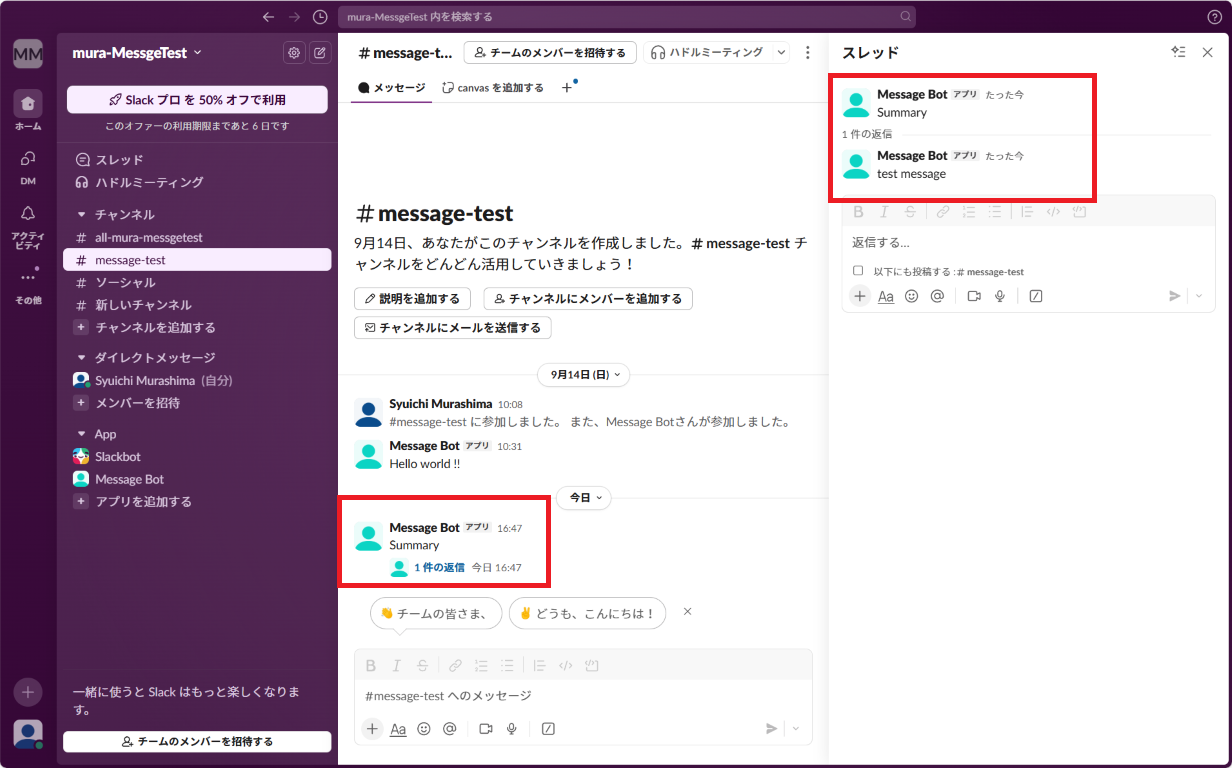The height and width of the screenshot is (768, 1232).
Task: Check the also post to #message-test box
Action: click(x=858, y=271)
